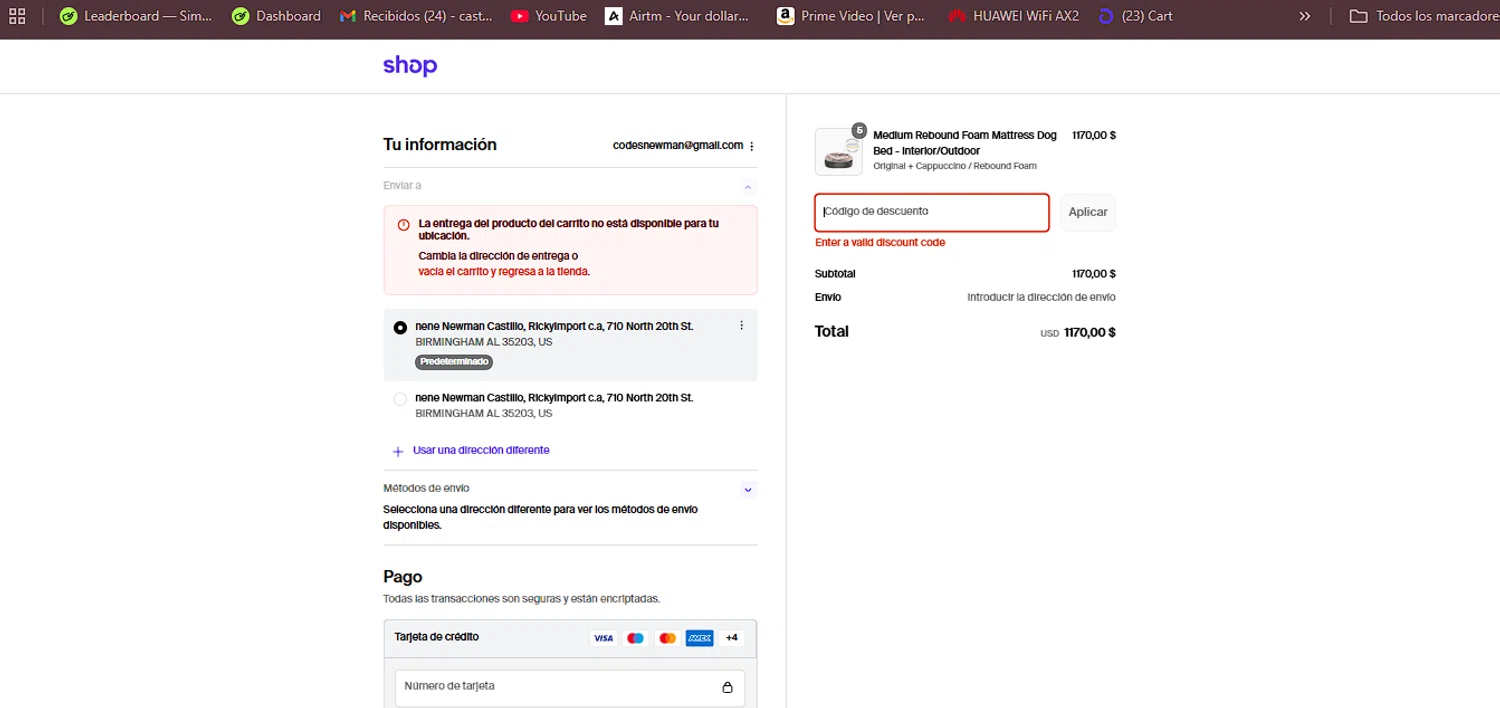Expand the 'Métodos de envío' section

pos(748,490)
